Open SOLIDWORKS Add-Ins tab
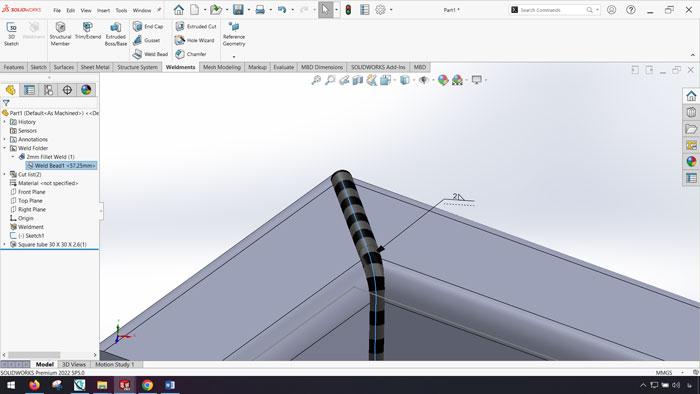 pos(378,67)
